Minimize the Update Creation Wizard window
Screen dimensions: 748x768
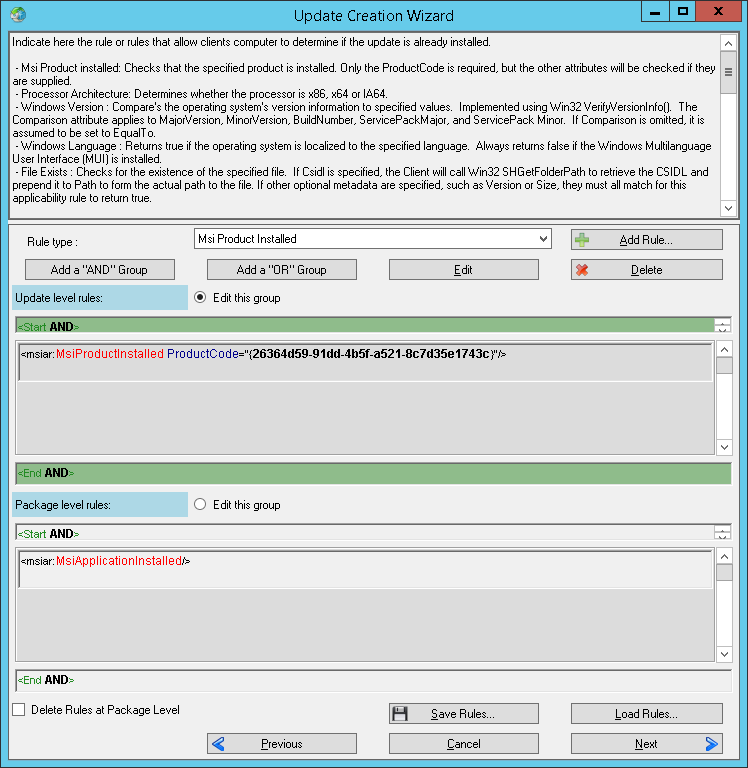point(655,12)
